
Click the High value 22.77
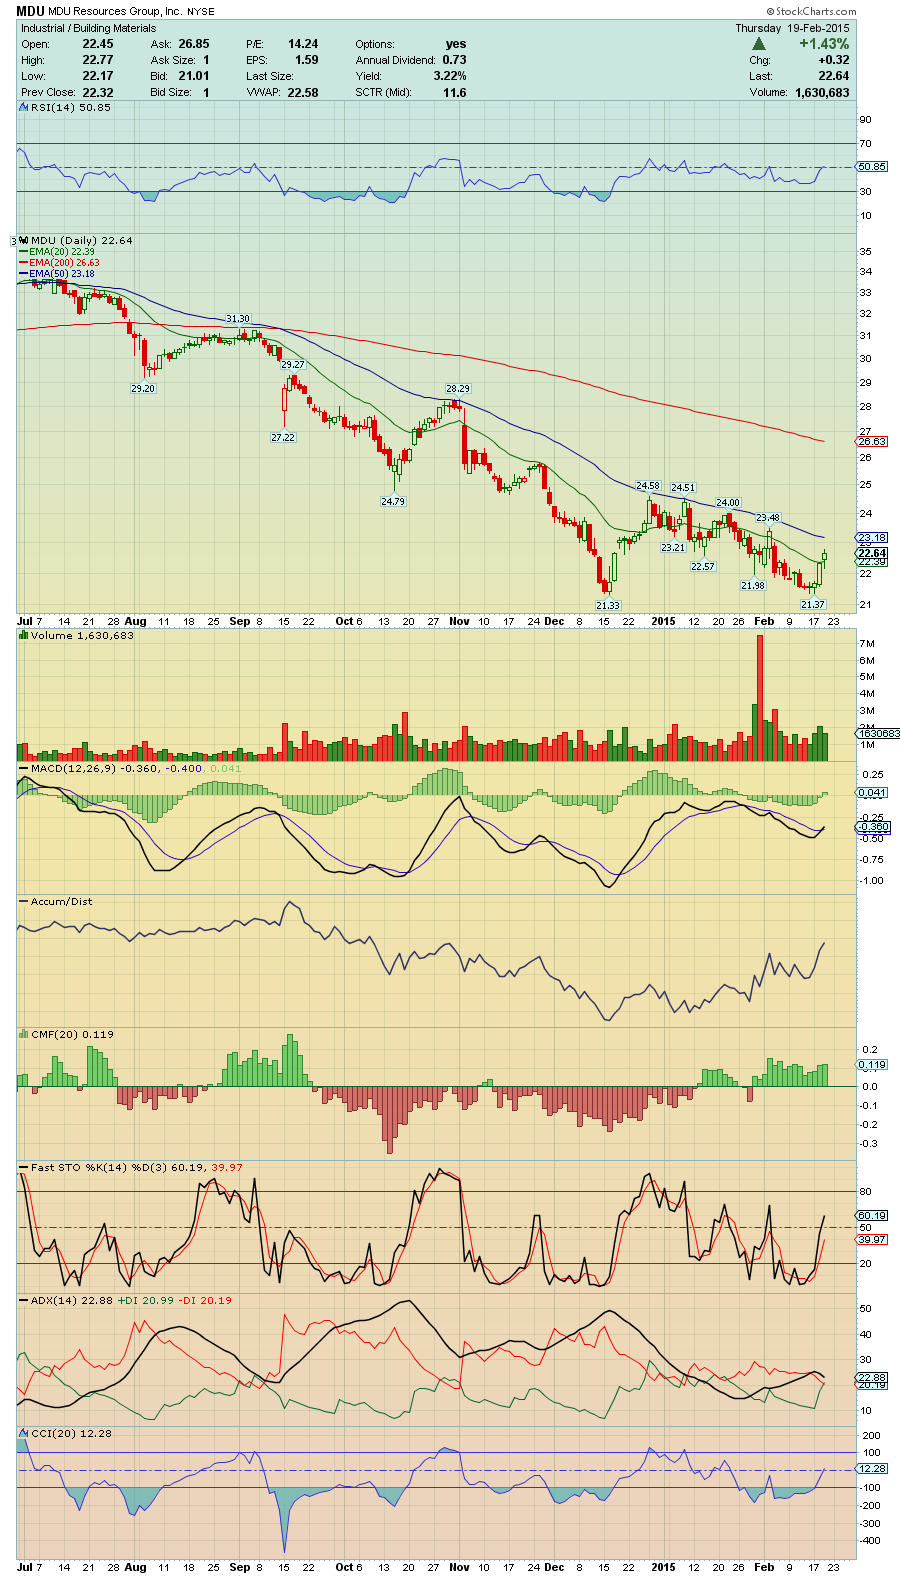(x=98, y=60)
